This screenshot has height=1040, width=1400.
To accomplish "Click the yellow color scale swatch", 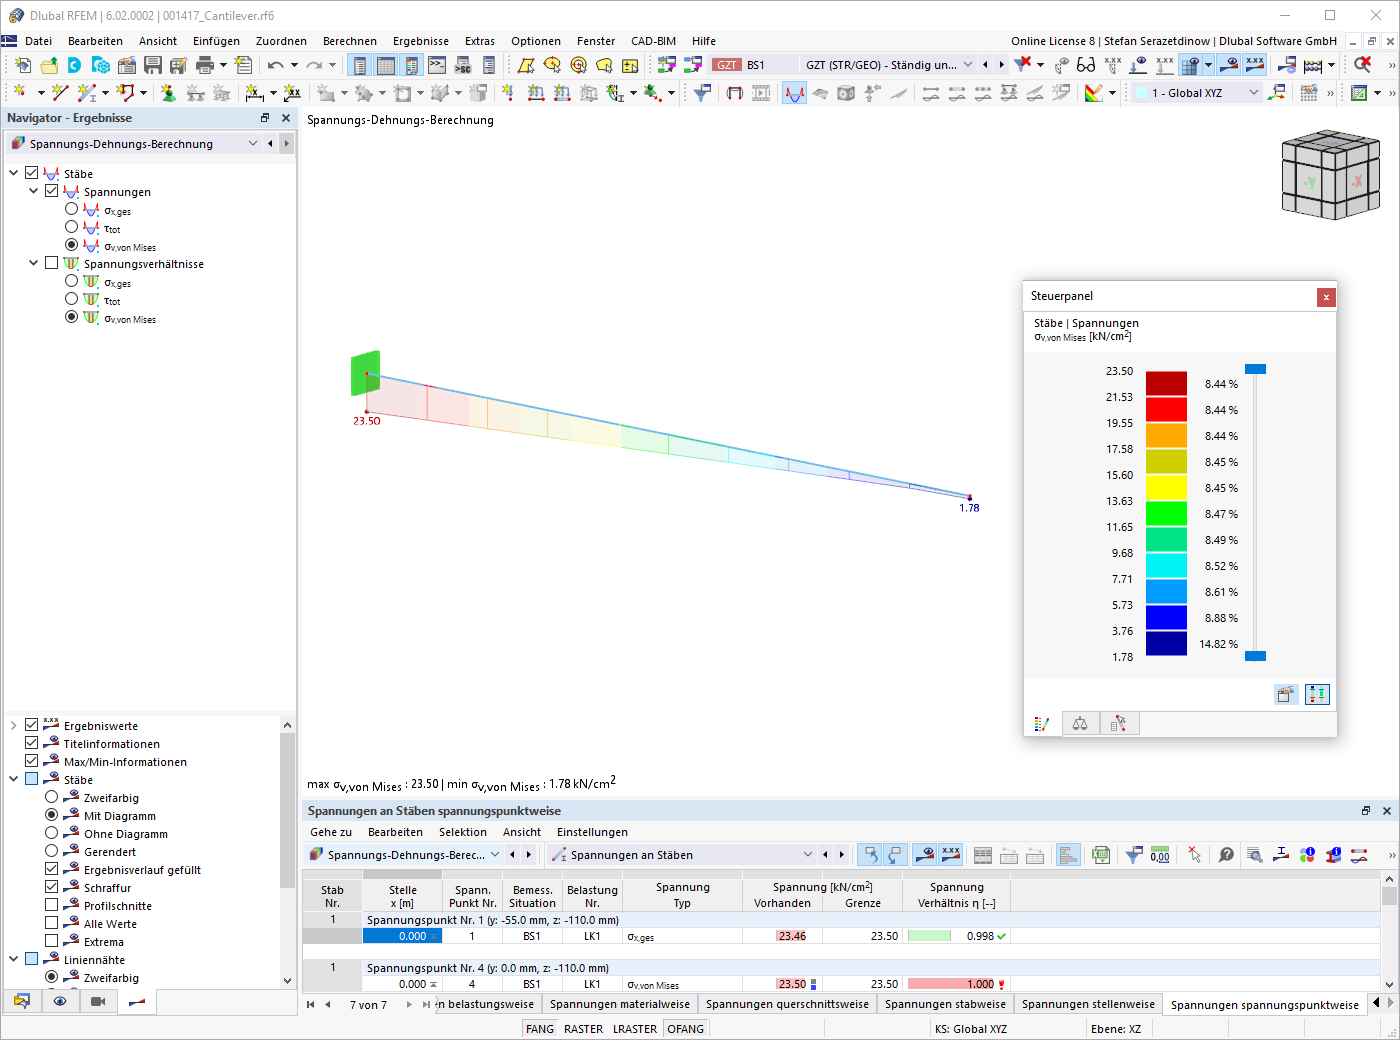I will pos(1166,487).
